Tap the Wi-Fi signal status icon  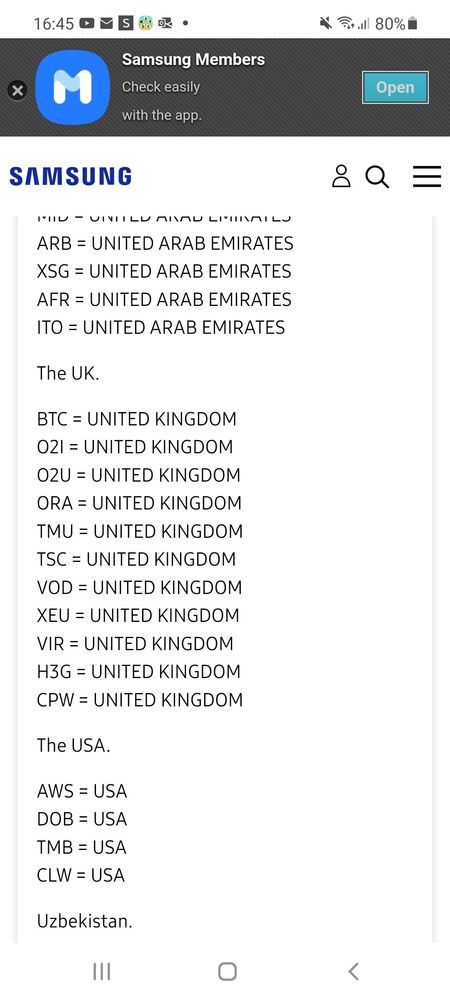(x=345, y=24)
